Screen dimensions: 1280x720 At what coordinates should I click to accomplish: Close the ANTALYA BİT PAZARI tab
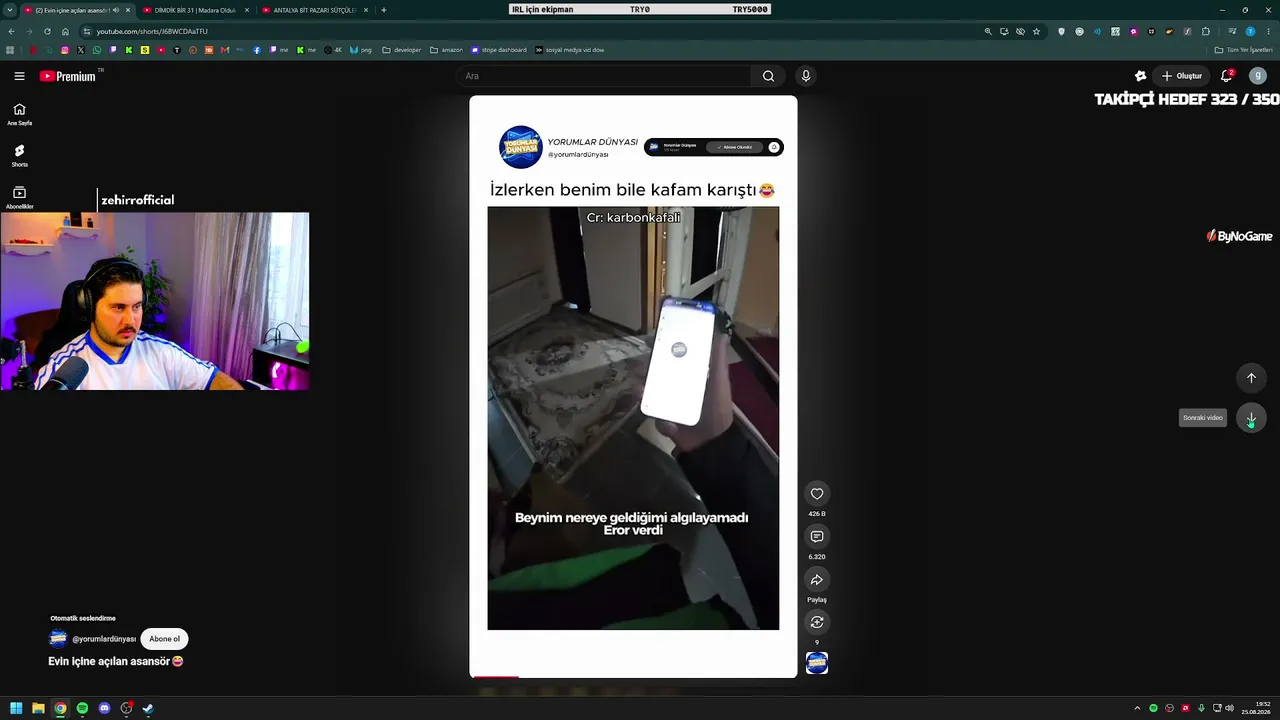(x=366, y=10)
